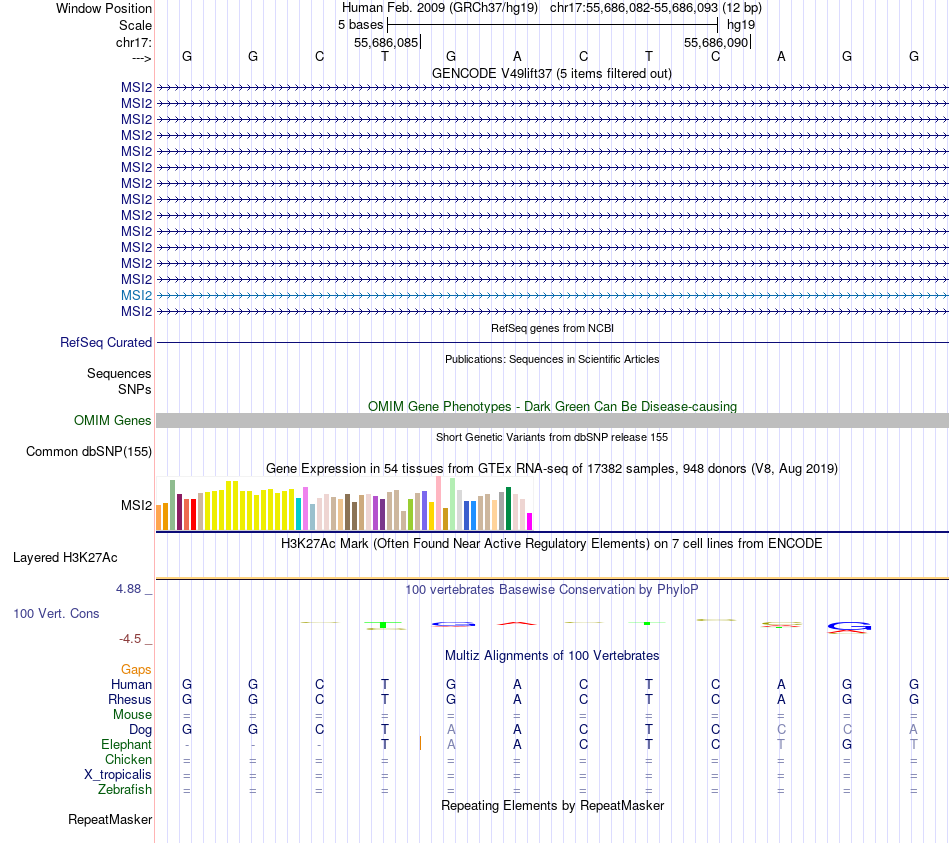Image resolution: width=950 pixels, height=843 pixels.
Task: Click the tallest pink bar in GTEx chart
Action: pyautogui.click(x=439, y=503)
